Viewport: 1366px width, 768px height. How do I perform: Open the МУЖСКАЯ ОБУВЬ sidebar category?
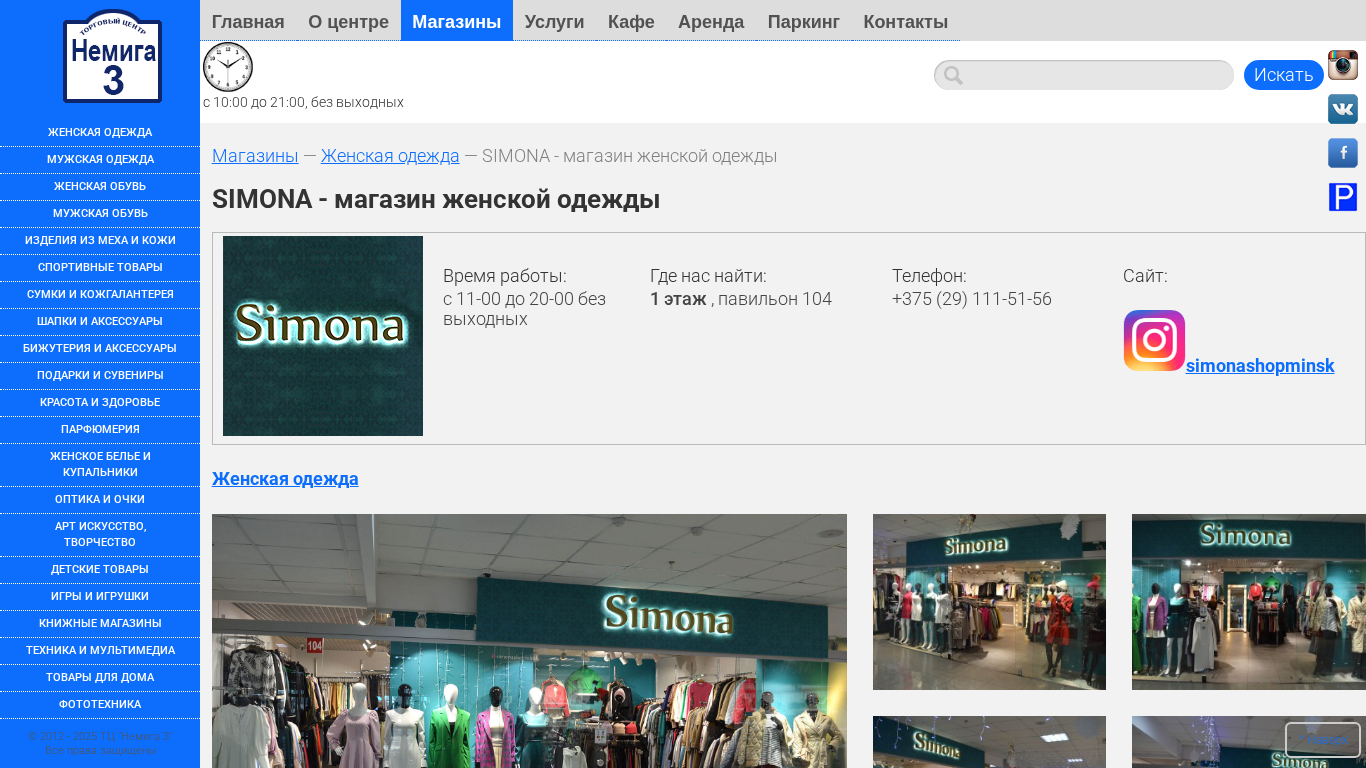pyautogui.click(x=100, y=214)
